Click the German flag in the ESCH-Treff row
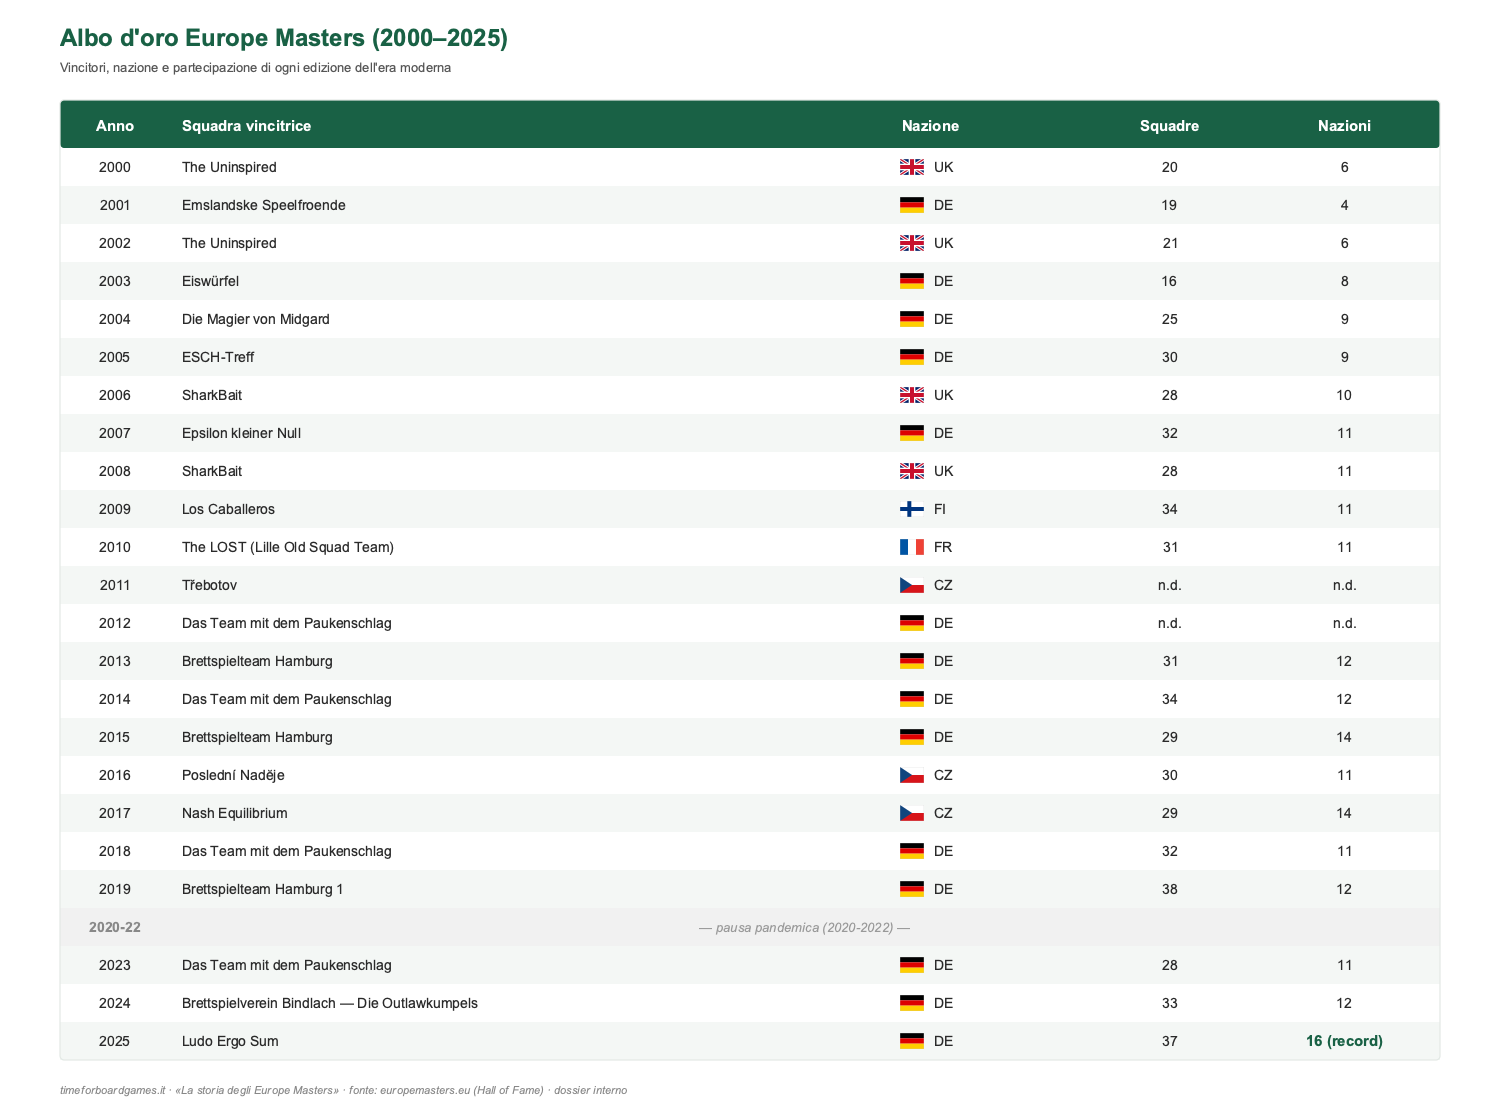Screen dimensions: 1500x1116 [x=911, y=357]
